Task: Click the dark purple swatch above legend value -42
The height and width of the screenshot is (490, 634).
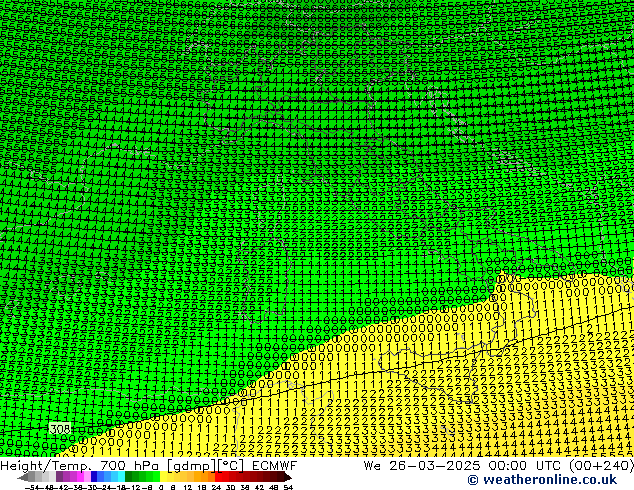Action: 59,477
